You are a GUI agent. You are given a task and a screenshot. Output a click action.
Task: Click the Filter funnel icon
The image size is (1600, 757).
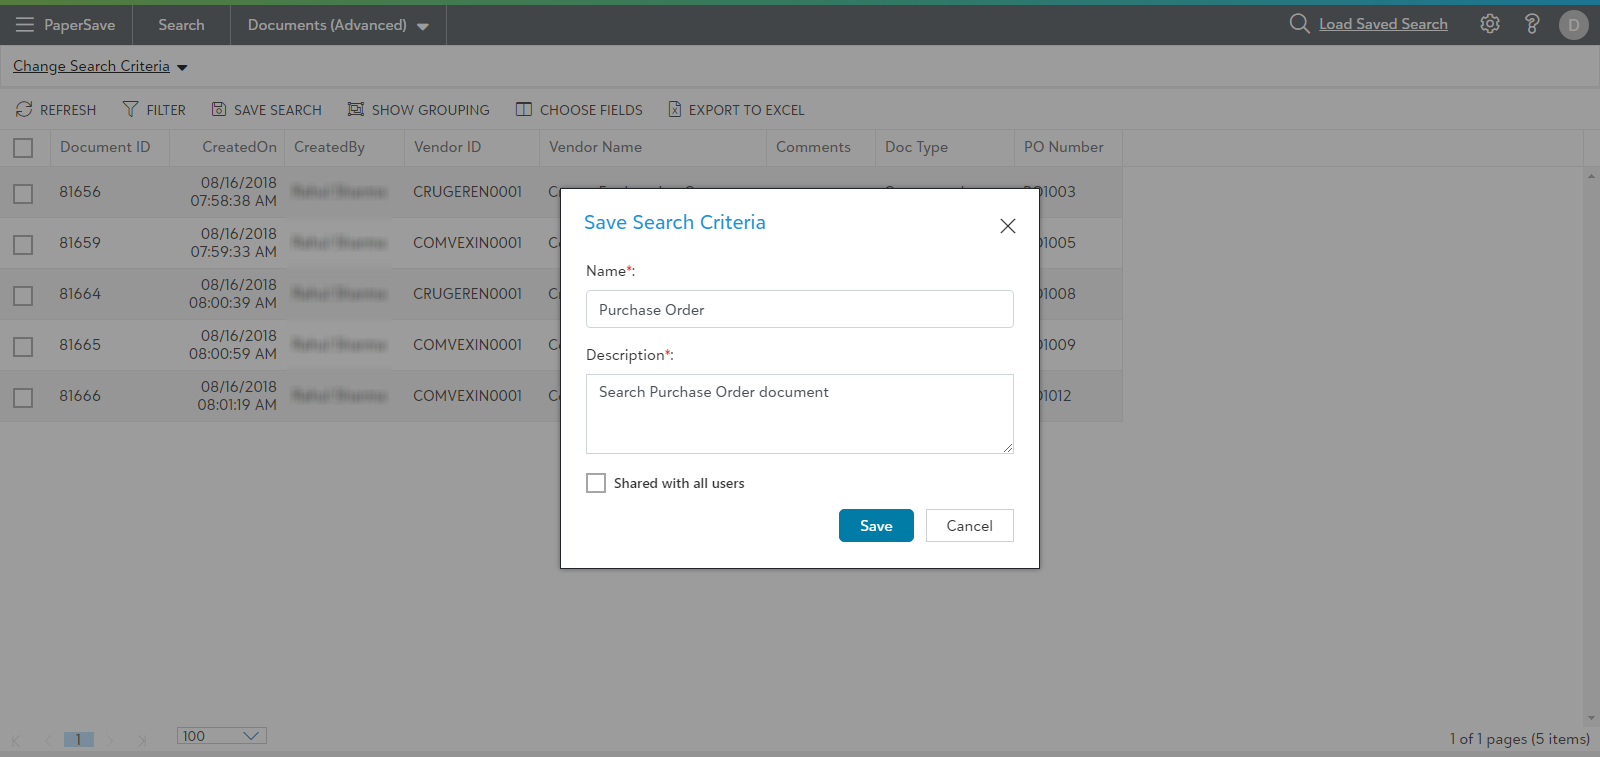130,109
